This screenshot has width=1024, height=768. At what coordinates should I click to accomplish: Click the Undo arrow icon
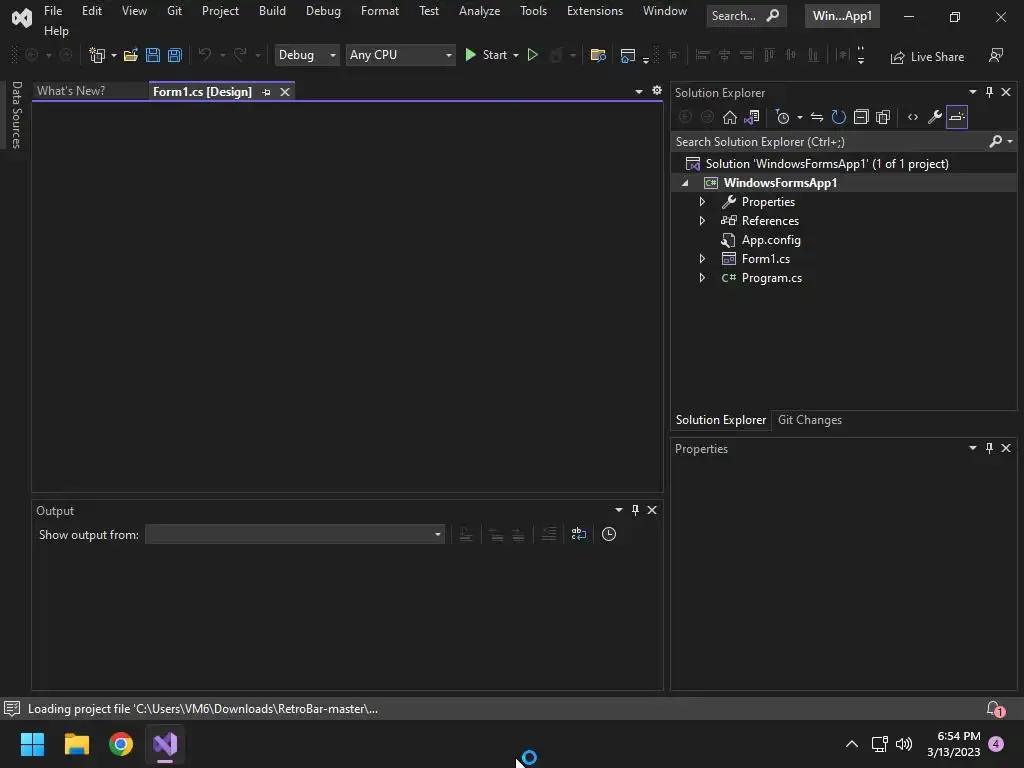[205, 56]
